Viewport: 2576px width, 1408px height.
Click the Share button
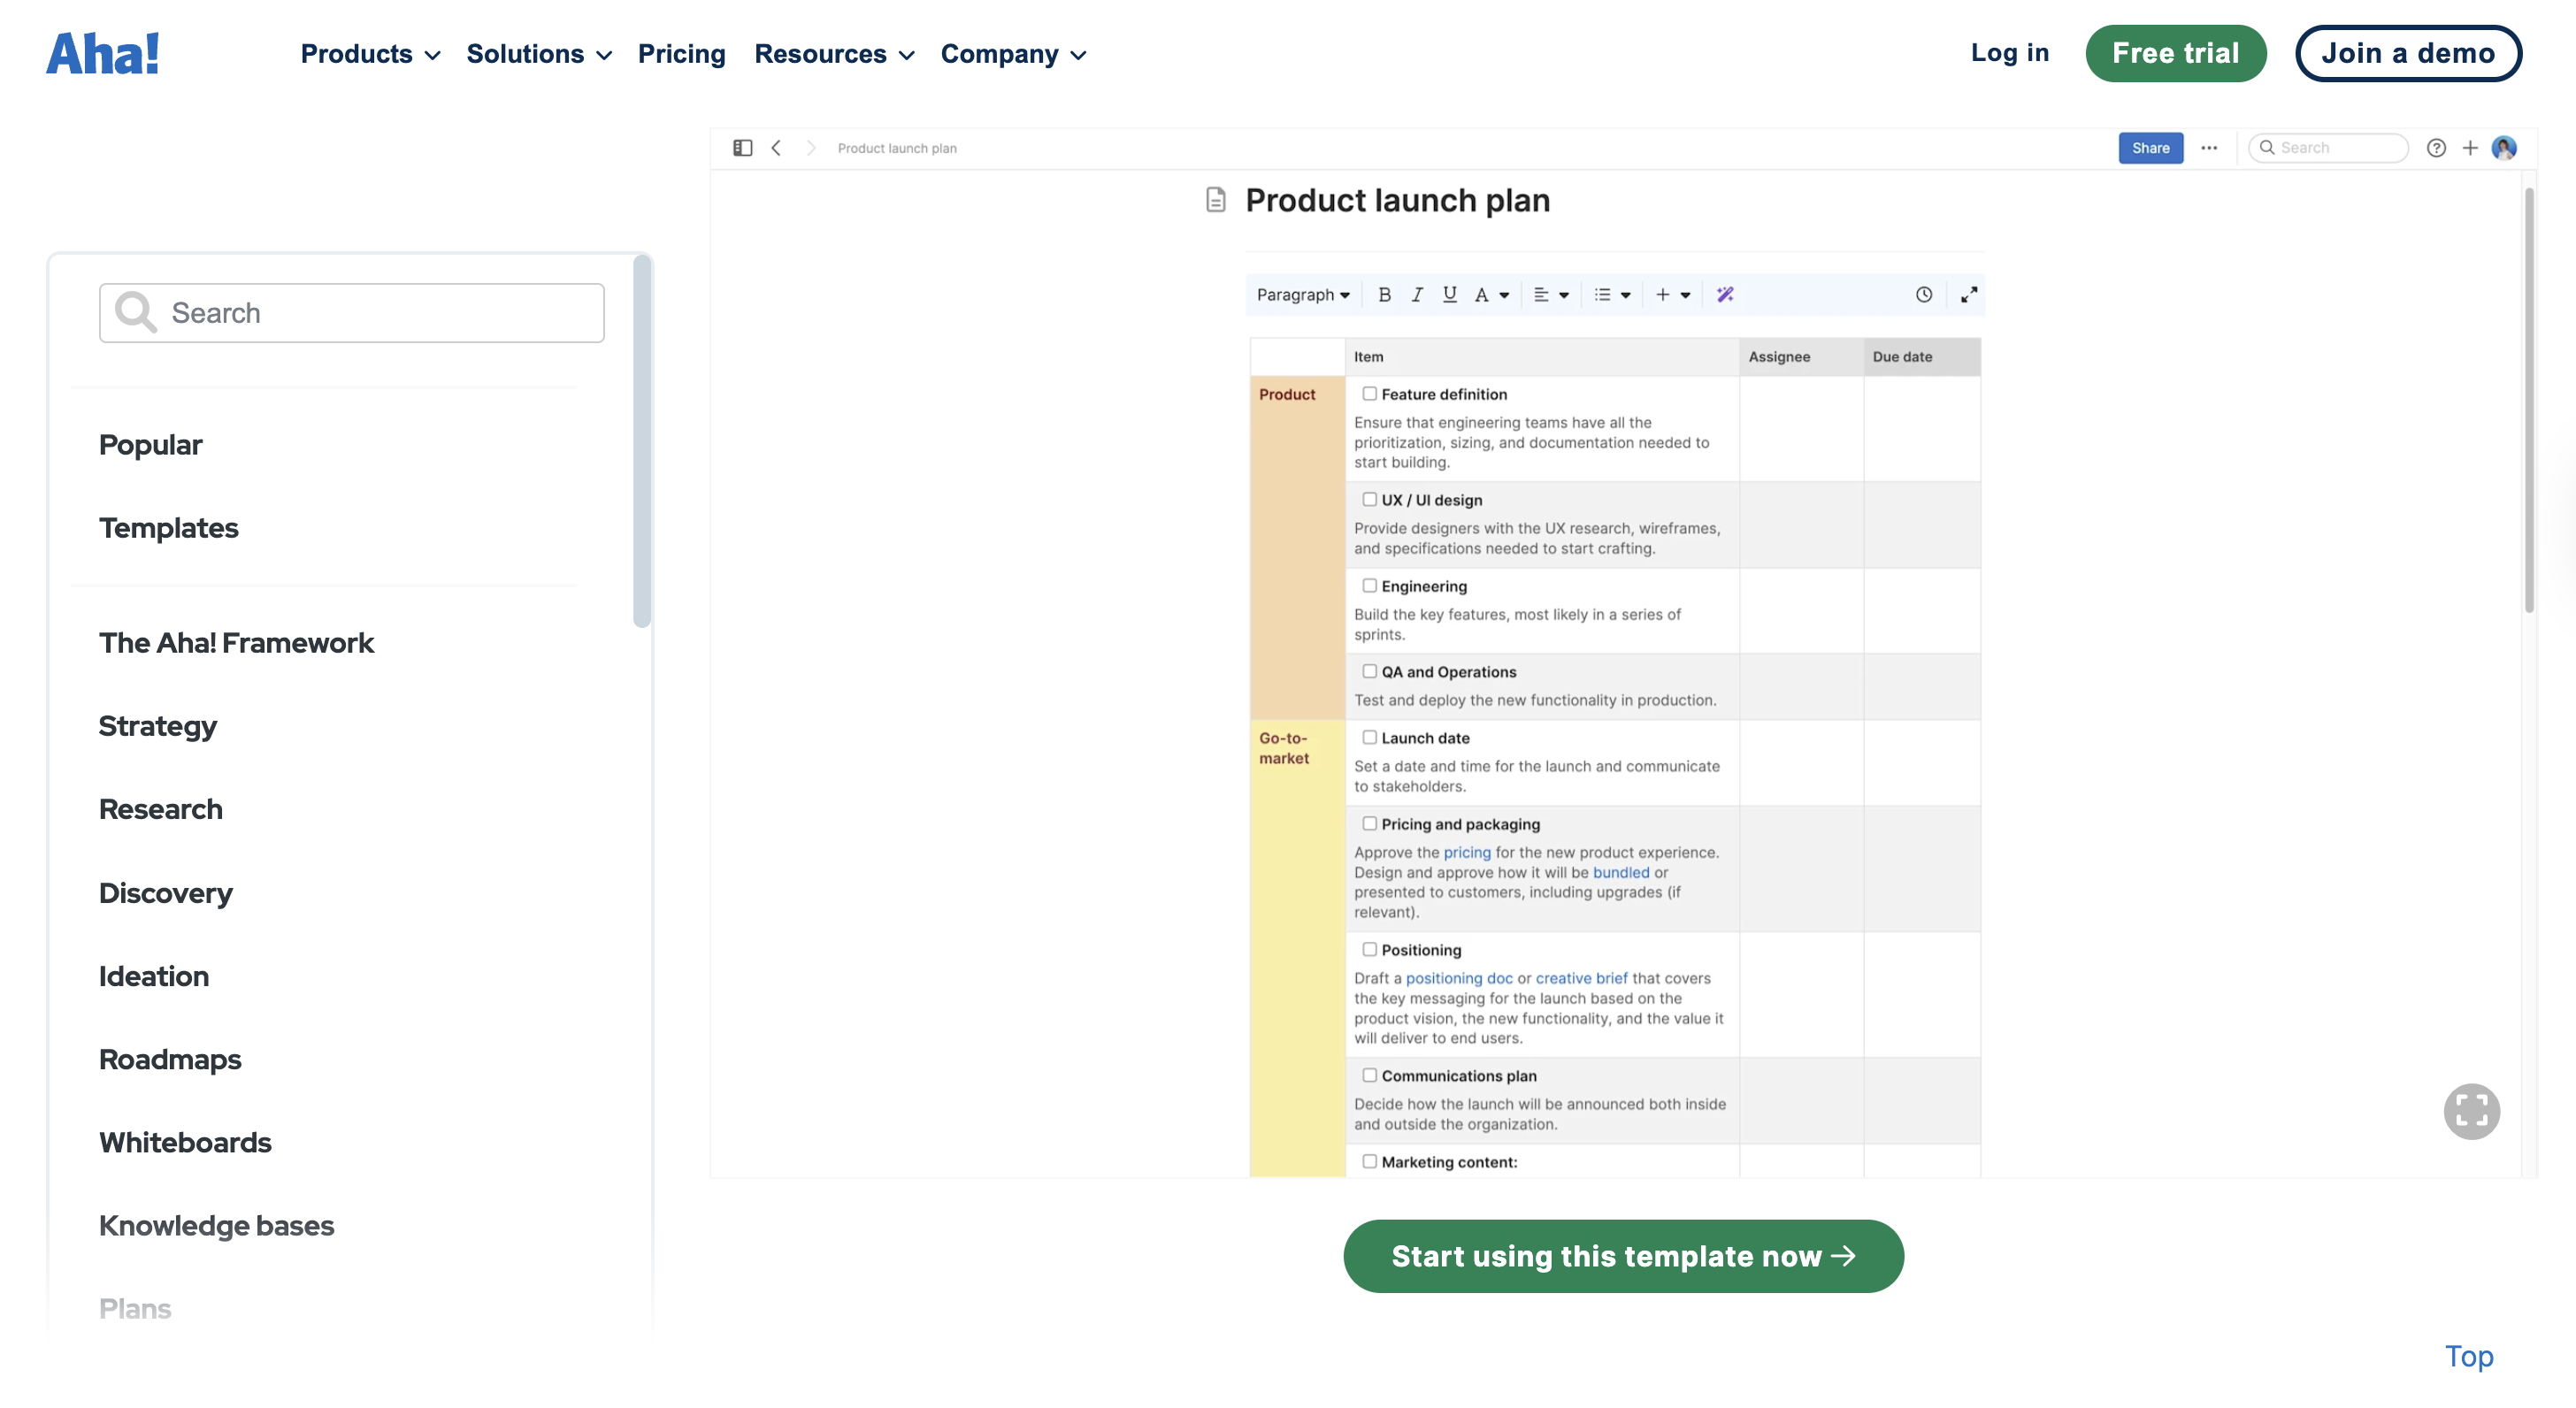tap(2150, 148)
